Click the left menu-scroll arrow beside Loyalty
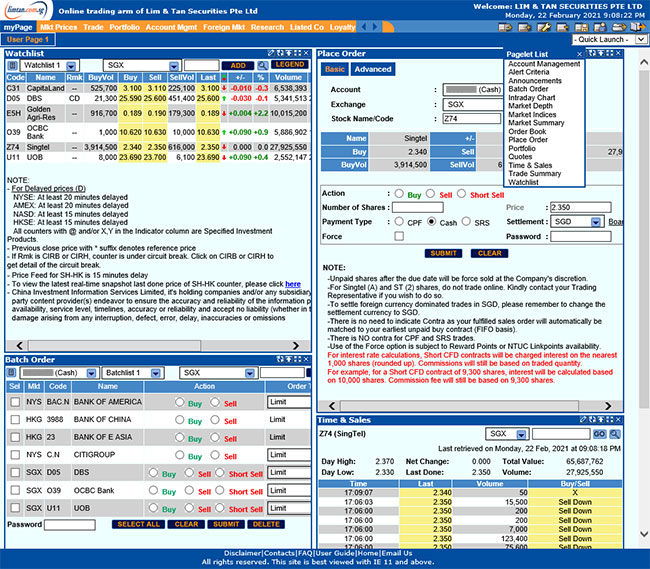 click(x=364, y=27)
